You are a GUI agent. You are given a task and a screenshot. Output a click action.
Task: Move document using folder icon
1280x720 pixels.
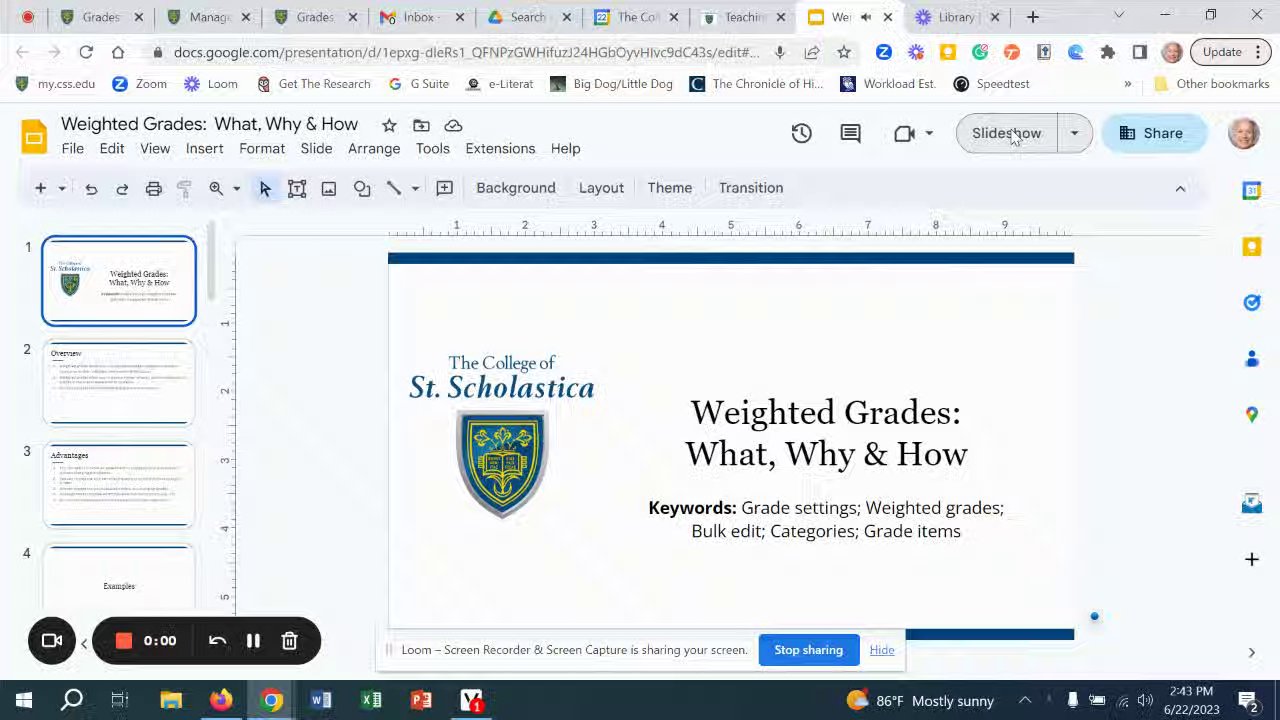click(421, 125)
